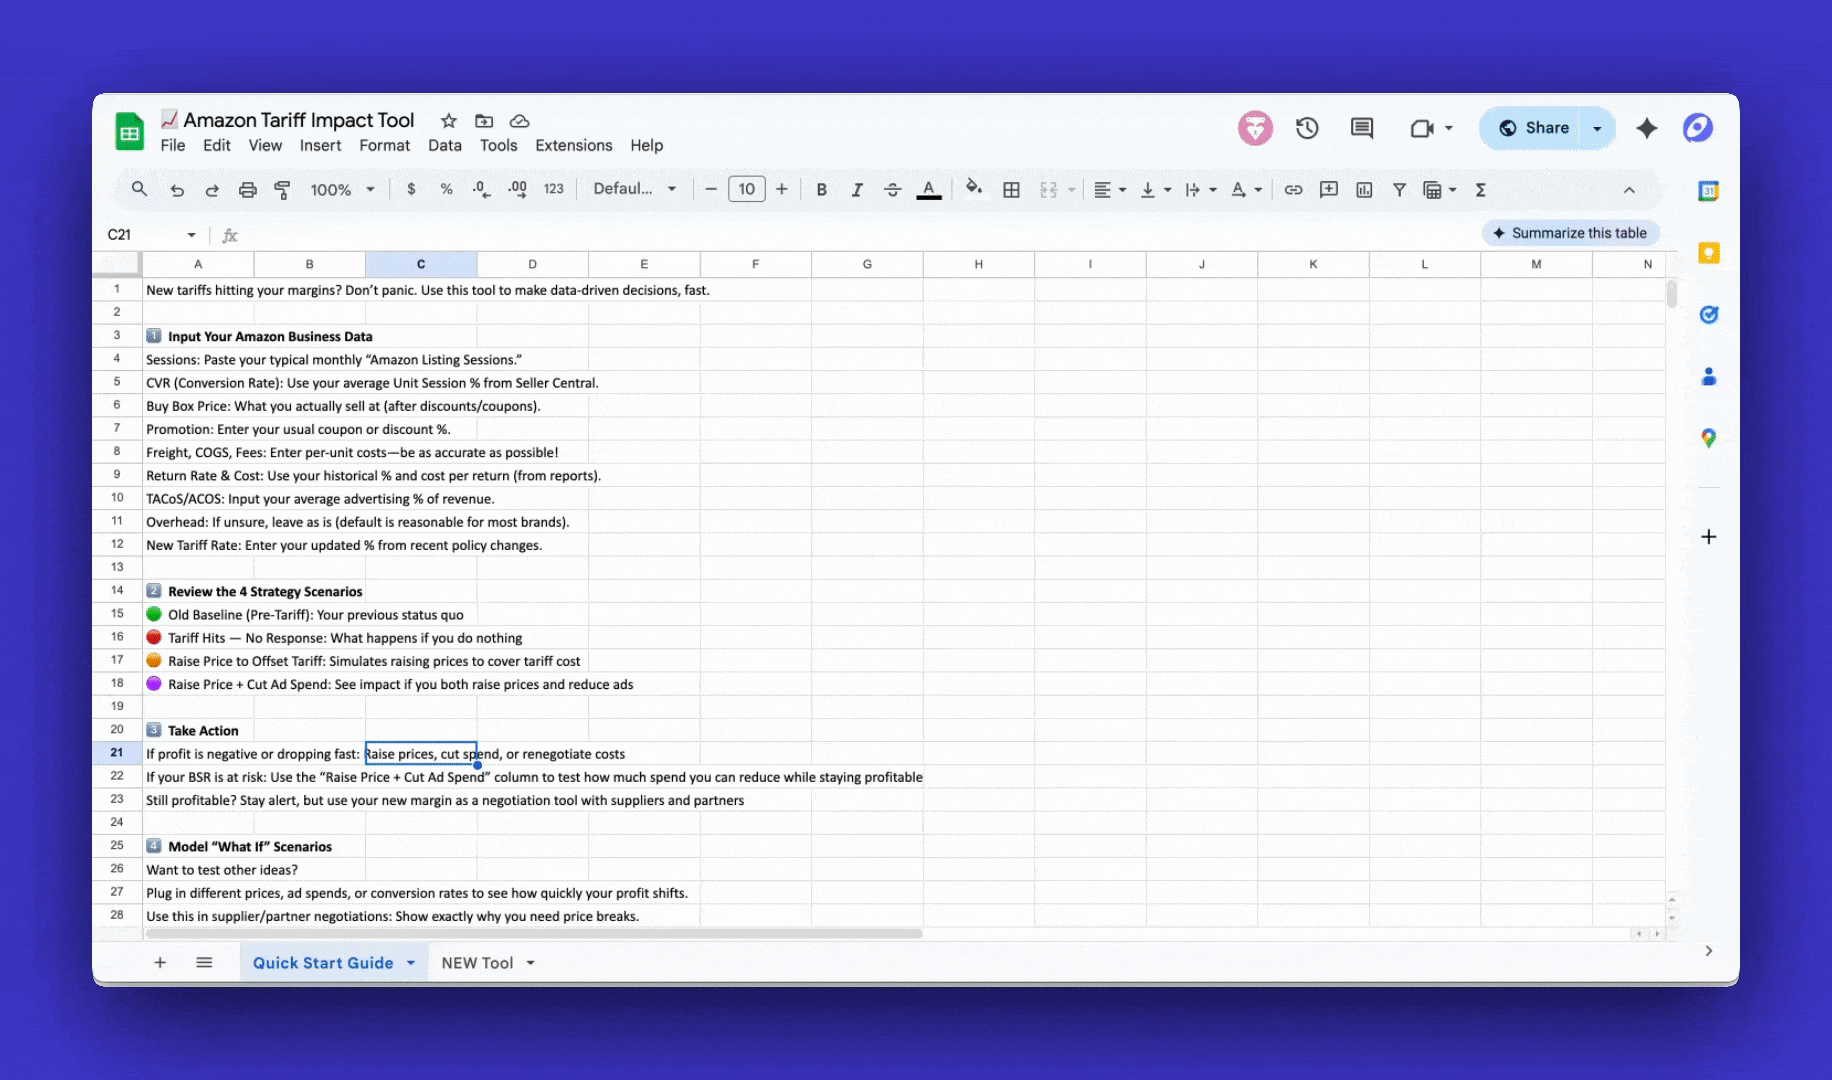Insert a comment from toolbar
1832x1080 pixels.
pyautogui.click(x=1329, y=190)
